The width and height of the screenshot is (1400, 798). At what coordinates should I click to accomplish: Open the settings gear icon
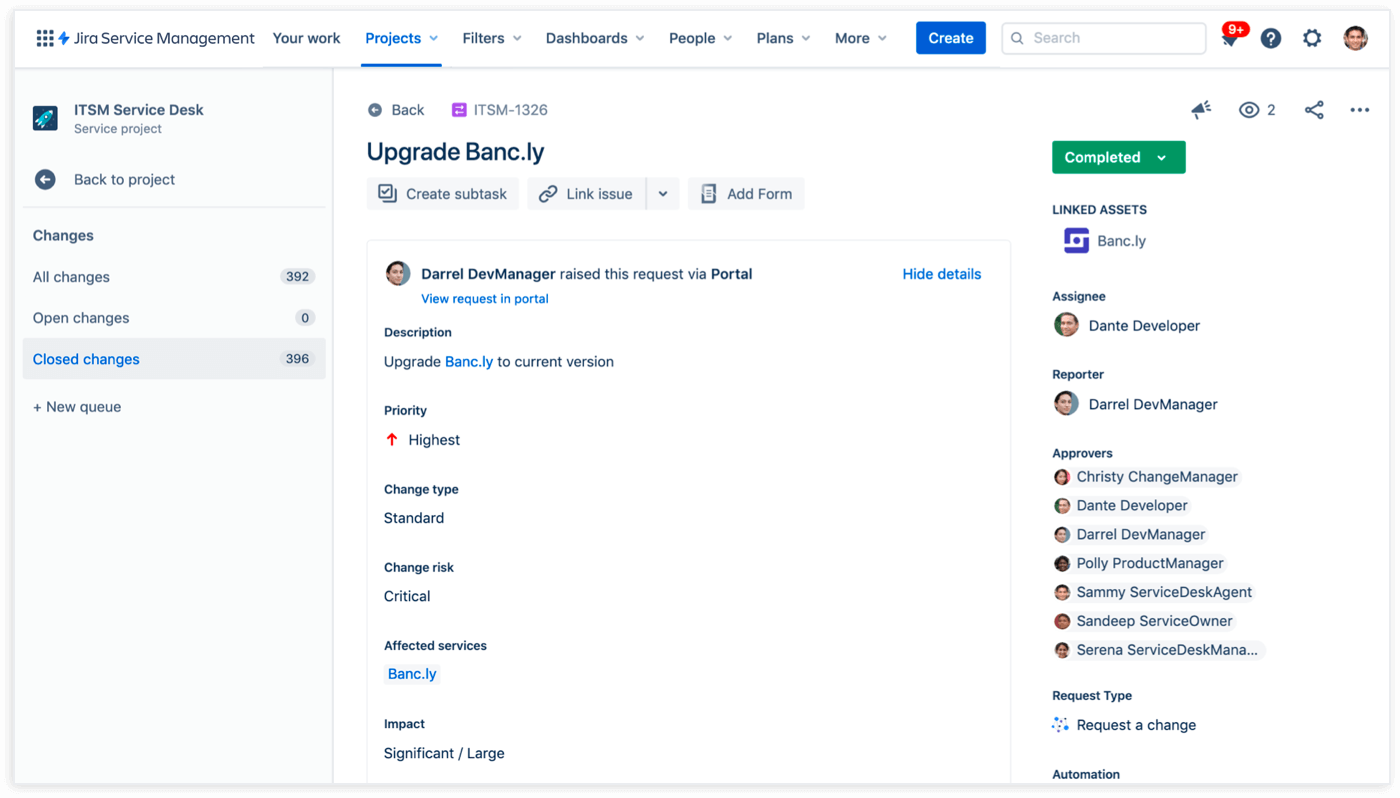(1312, 38)
